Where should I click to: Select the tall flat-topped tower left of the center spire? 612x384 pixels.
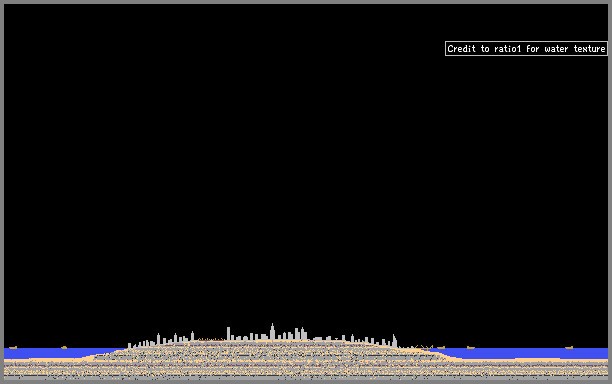coord(228,334)
